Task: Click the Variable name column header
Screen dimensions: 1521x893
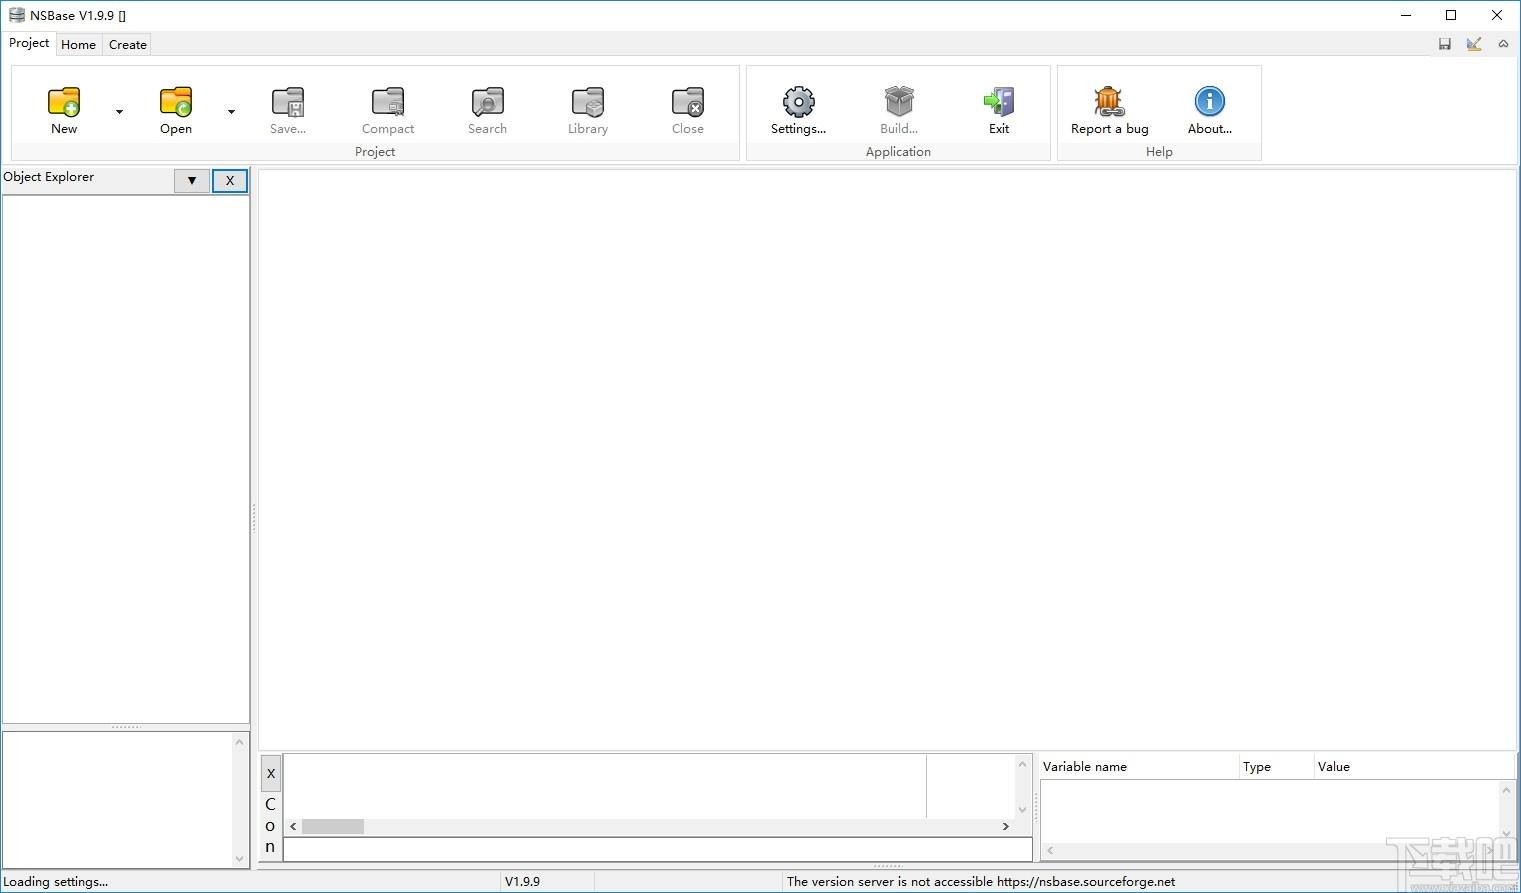Action: (x=1139, y=767)
